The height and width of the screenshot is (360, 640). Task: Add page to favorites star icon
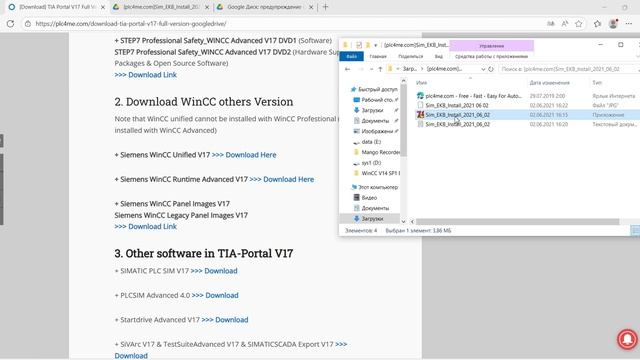(x=579, y=24)
